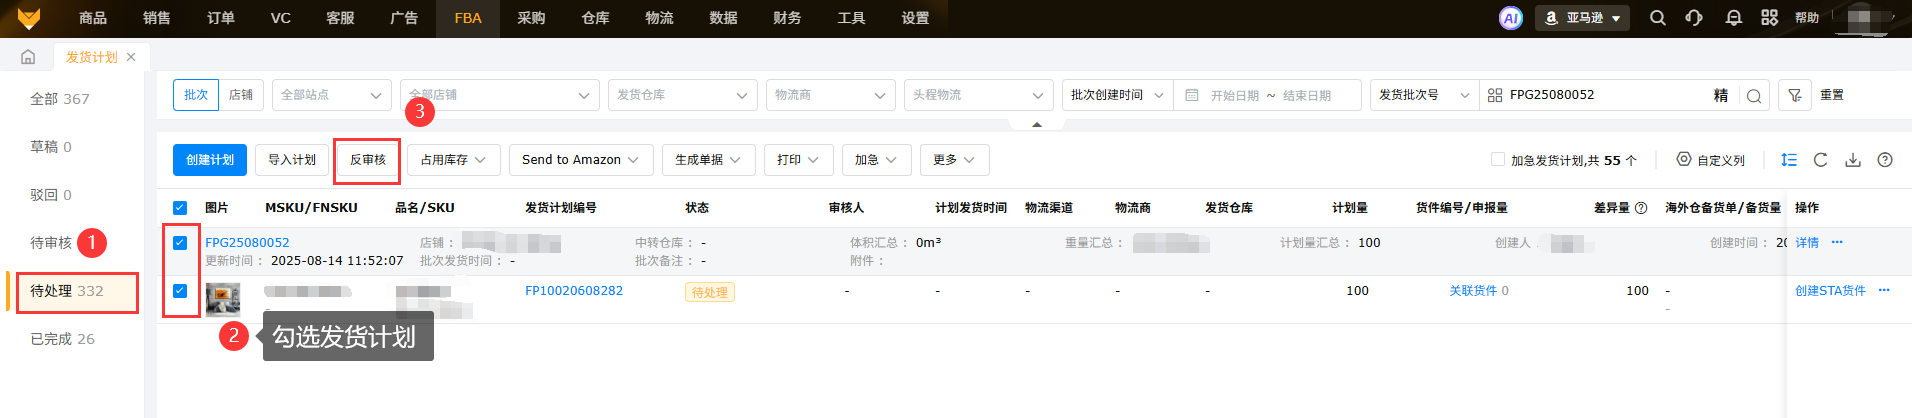Open the 发货仓库 dropdown
Screen dimensions: 1912x418
[x=683, y=95]
